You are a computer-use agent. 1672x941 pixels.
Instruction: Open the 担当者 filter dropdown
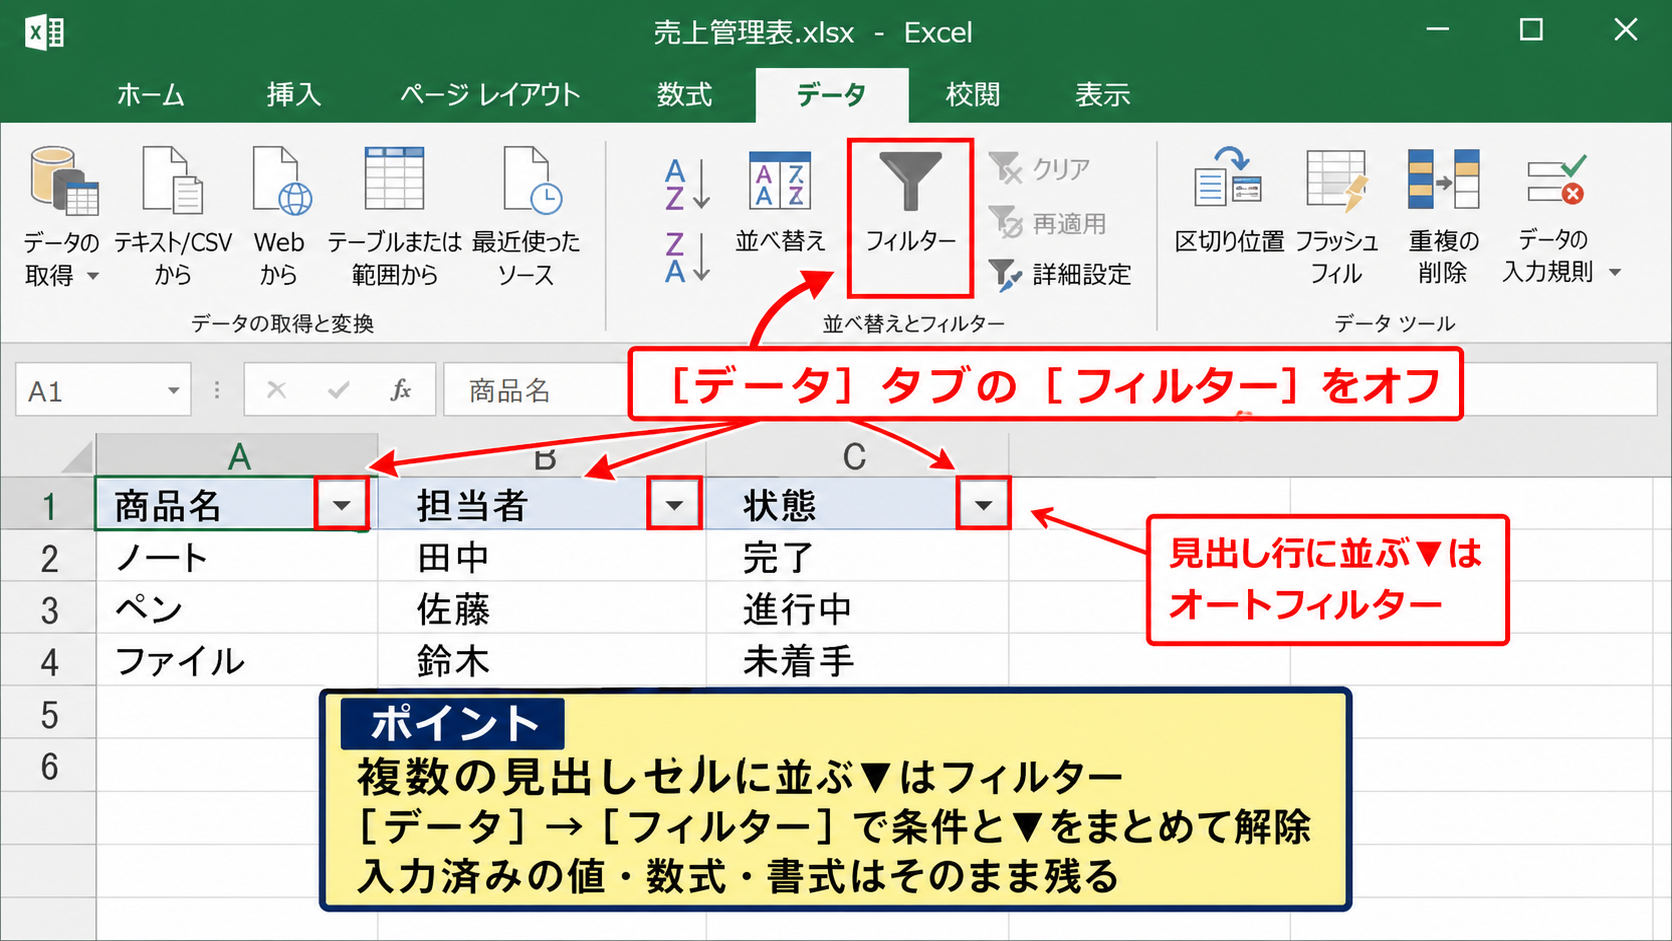point(674,505)
